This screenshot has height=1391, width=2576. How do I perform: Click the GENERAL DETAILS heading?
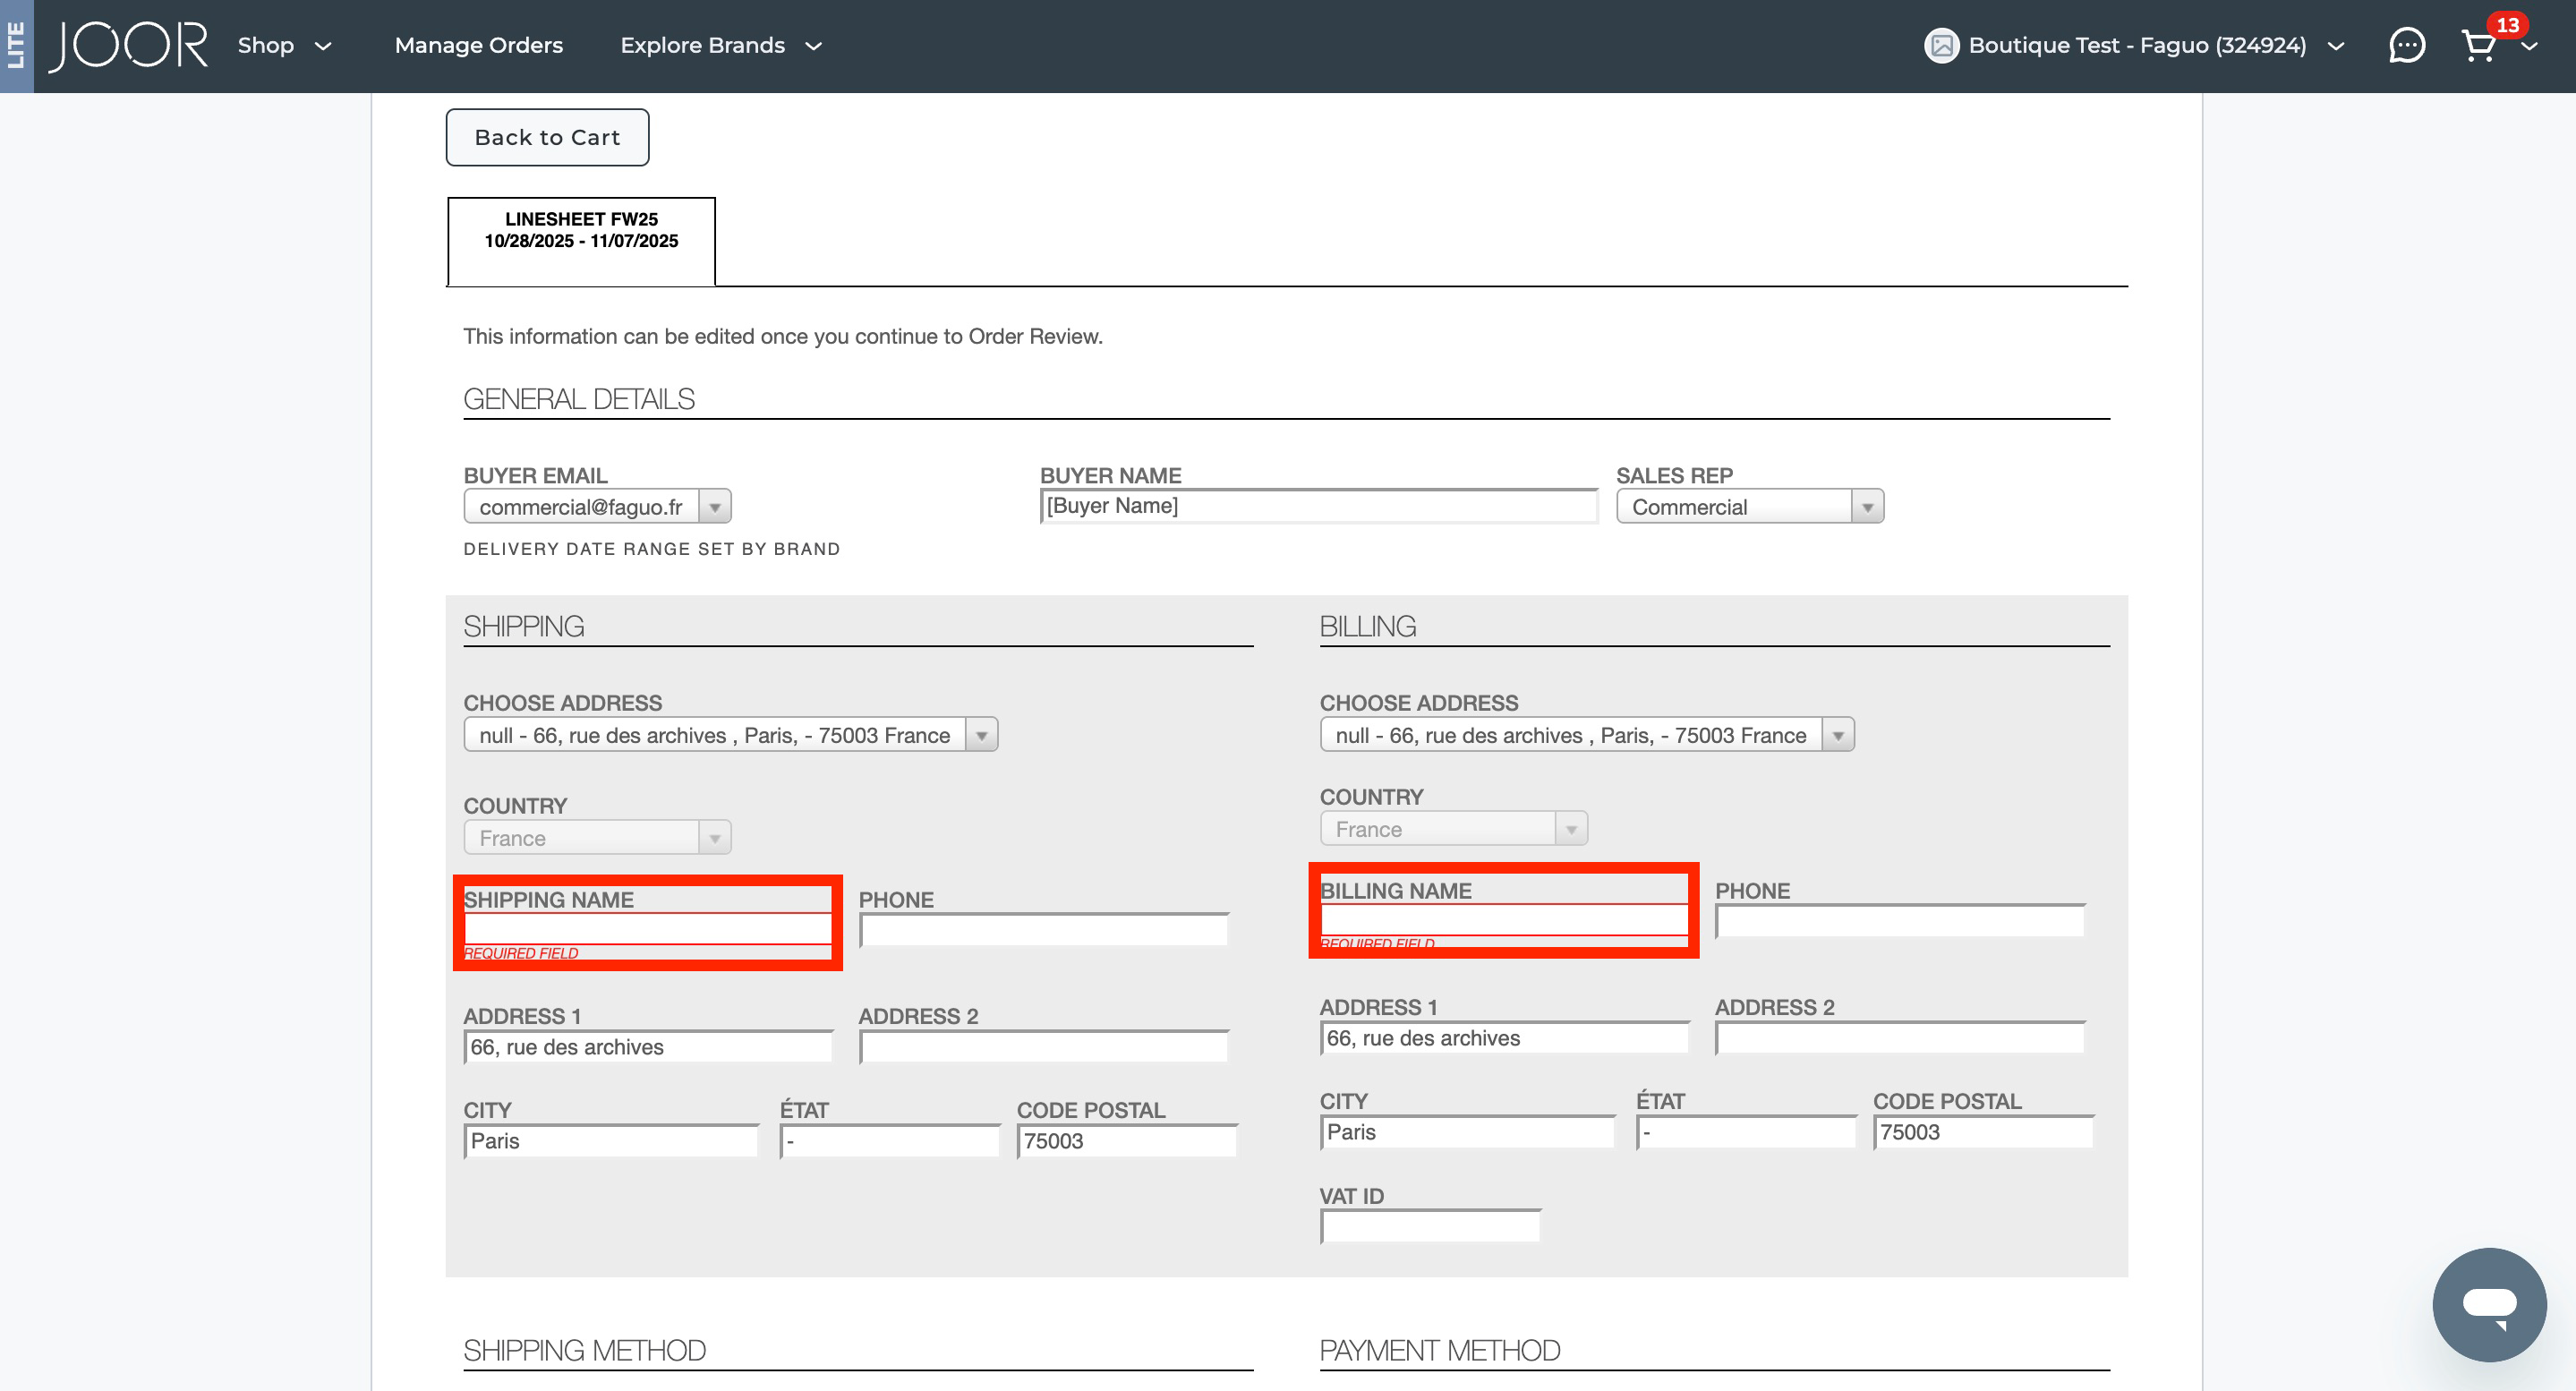[x=579, y=399]
